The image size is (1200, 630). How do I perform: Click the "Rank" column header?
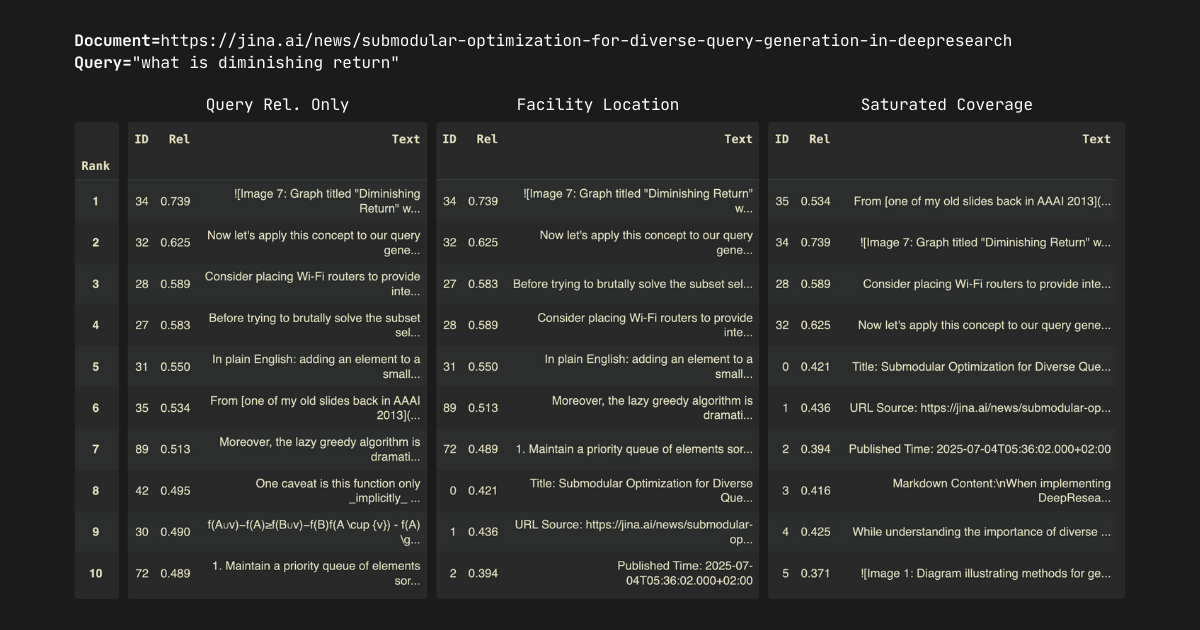click(96, 165)
